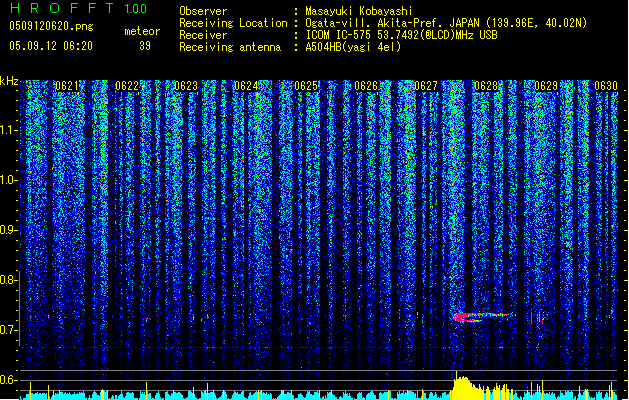Click the 0623 time marker
The width and height of the screenshot is (629, 400).
tap(186, 86)
